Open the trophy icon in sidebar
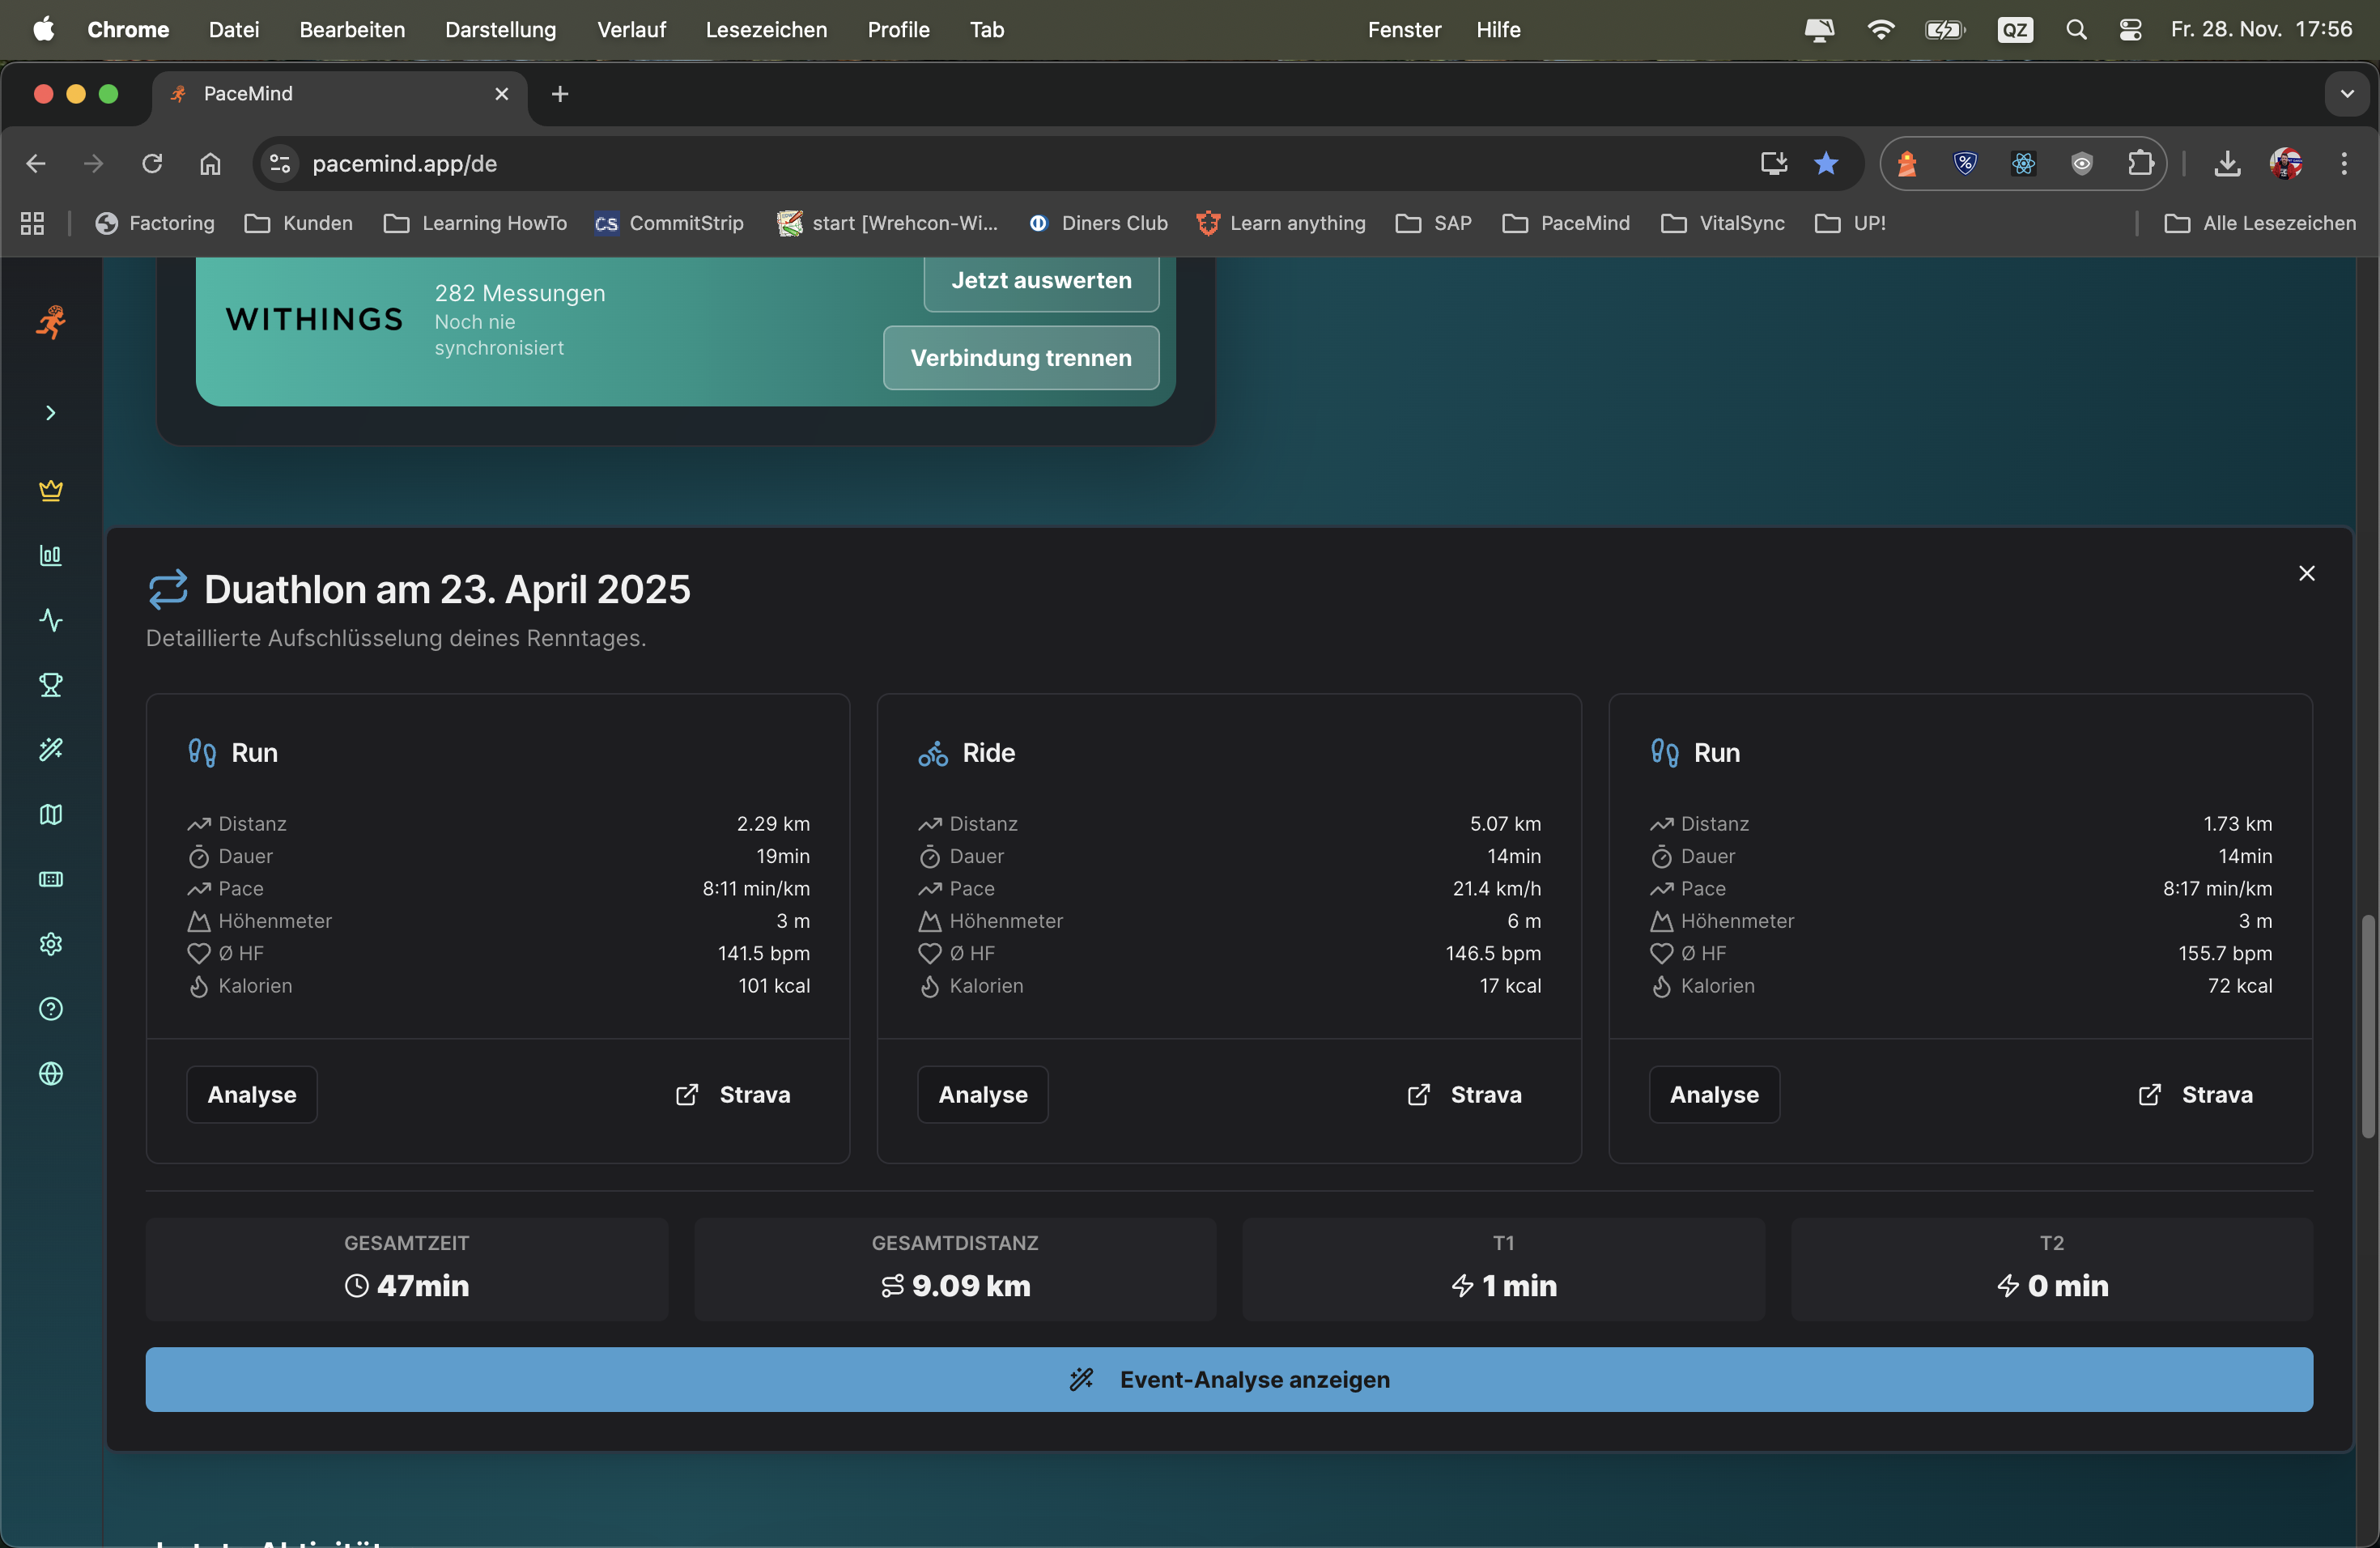Screen dimensions: 2380x1548 [51, 685]
